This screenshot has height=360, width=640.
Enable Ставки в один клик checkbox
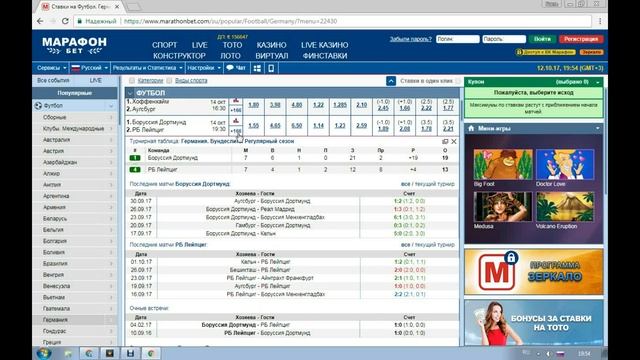click(x=458, y=81)
